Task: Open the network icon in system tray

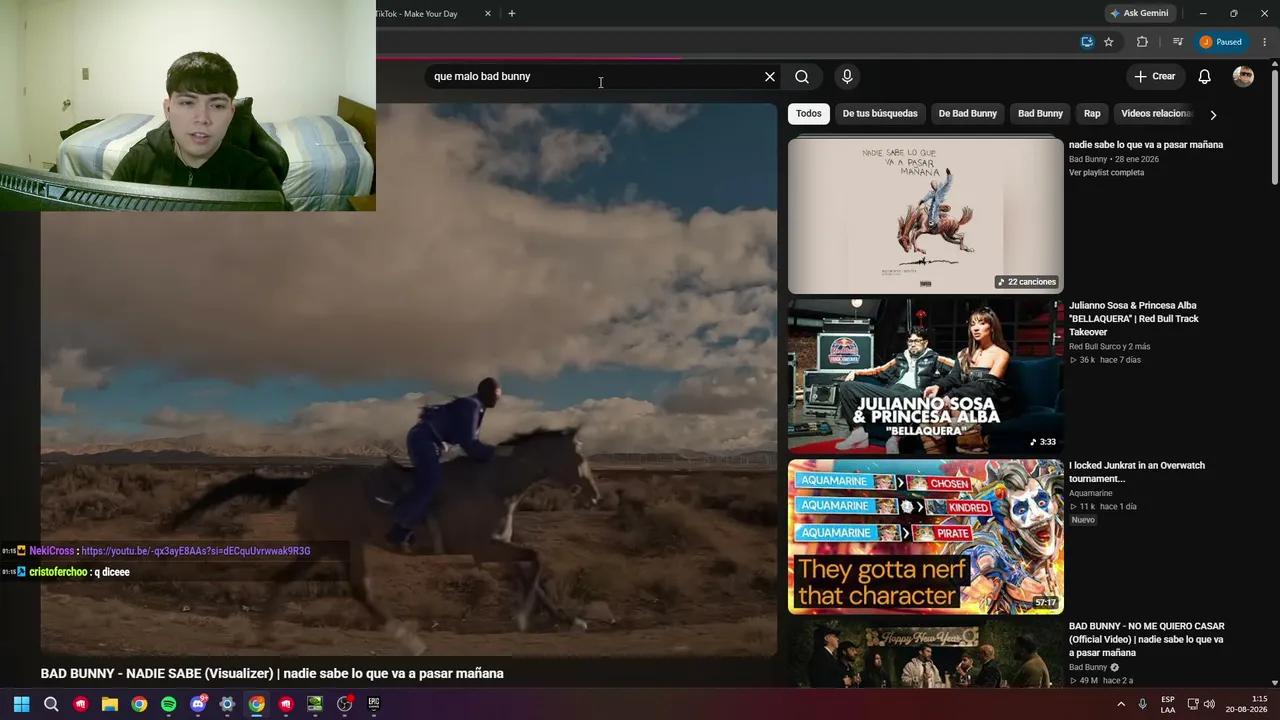Action: click(x=1194, y=704)
